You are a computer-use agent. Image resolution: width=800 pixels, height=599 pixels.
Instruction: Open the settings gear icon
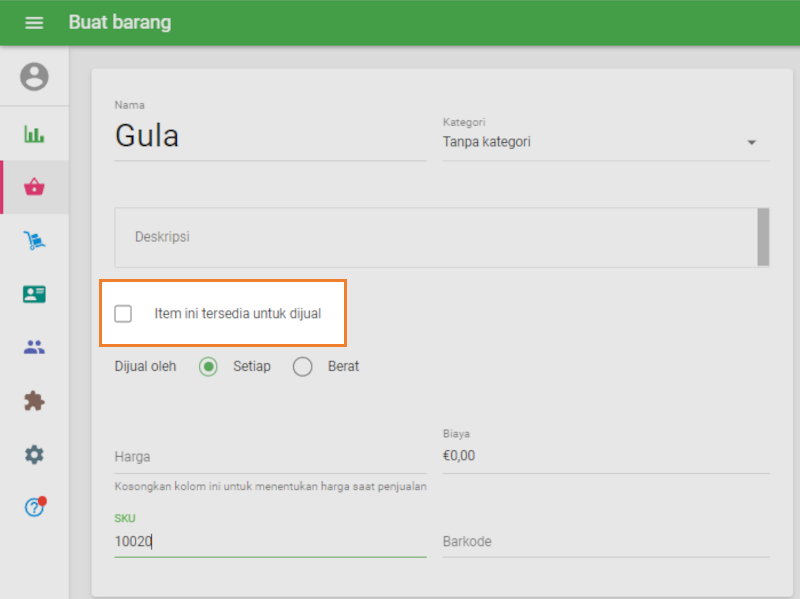coord(34,455)
